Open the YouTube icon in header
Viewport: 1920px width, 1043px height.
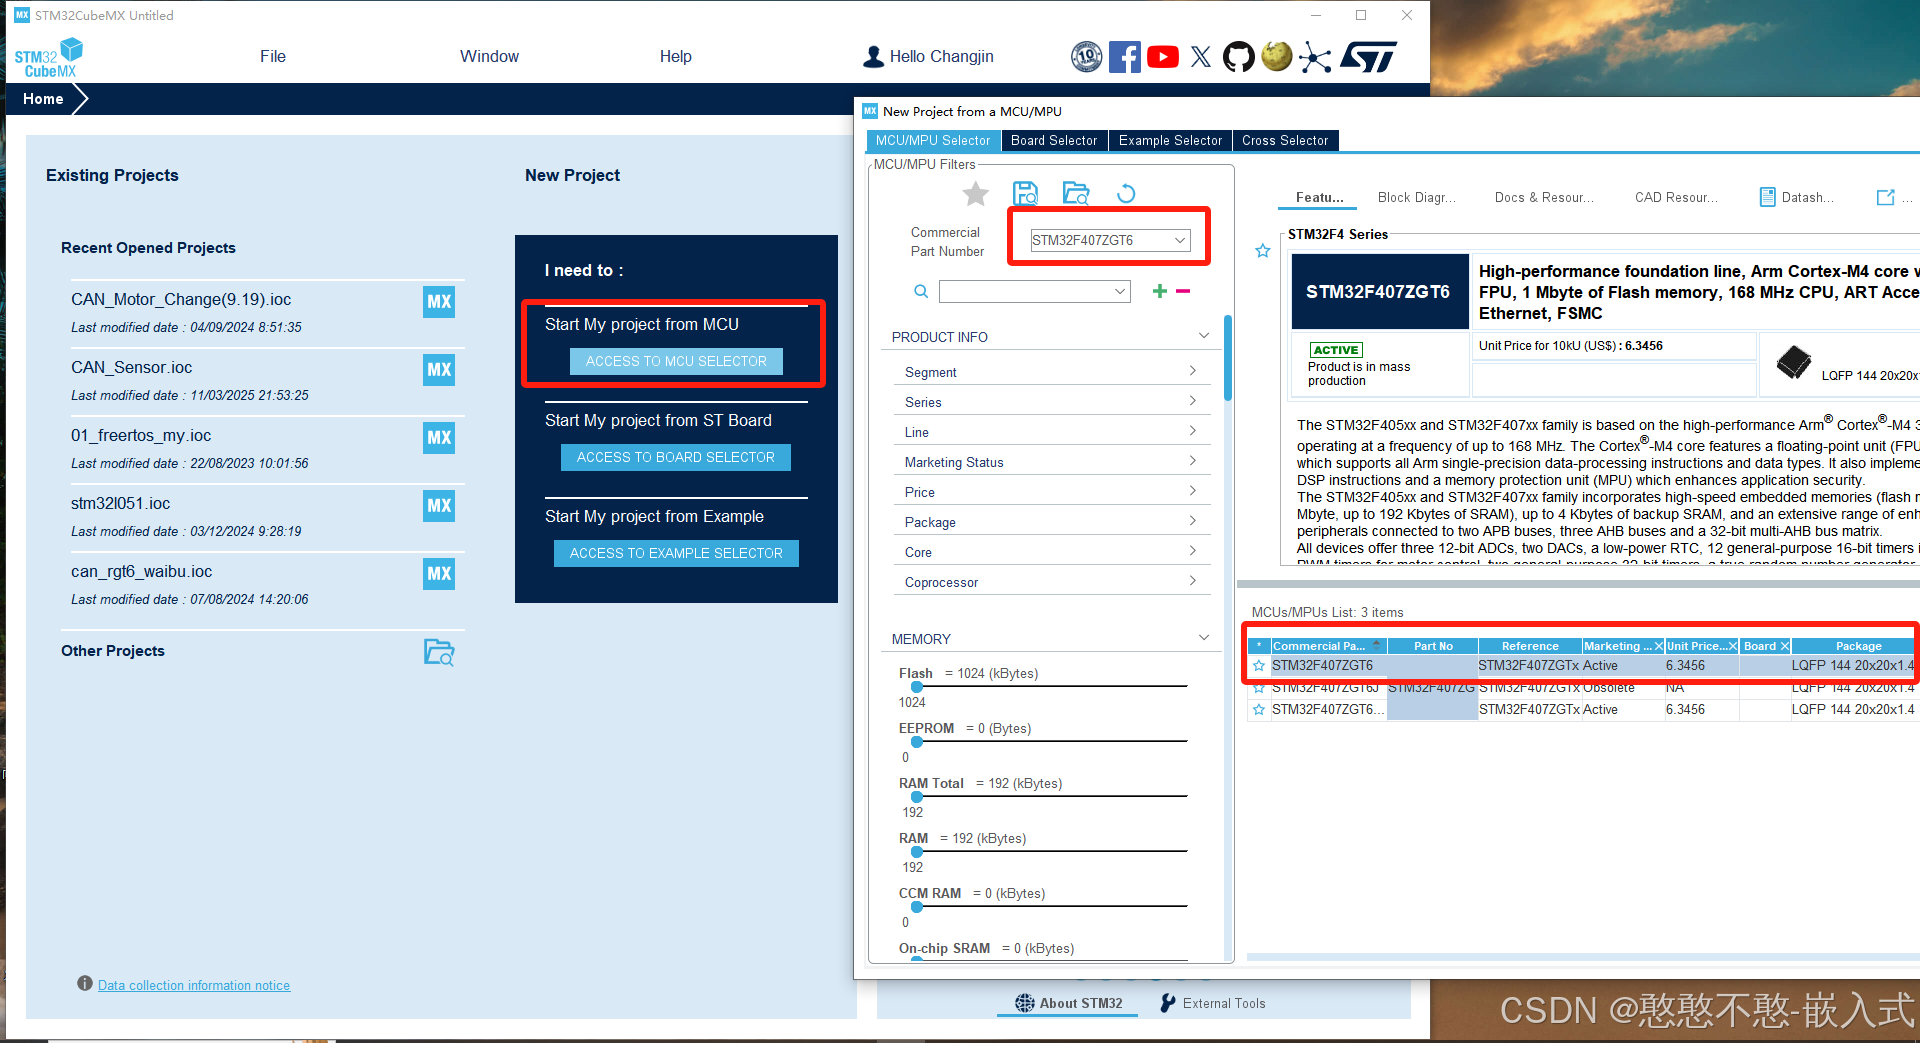point(1162,56)
